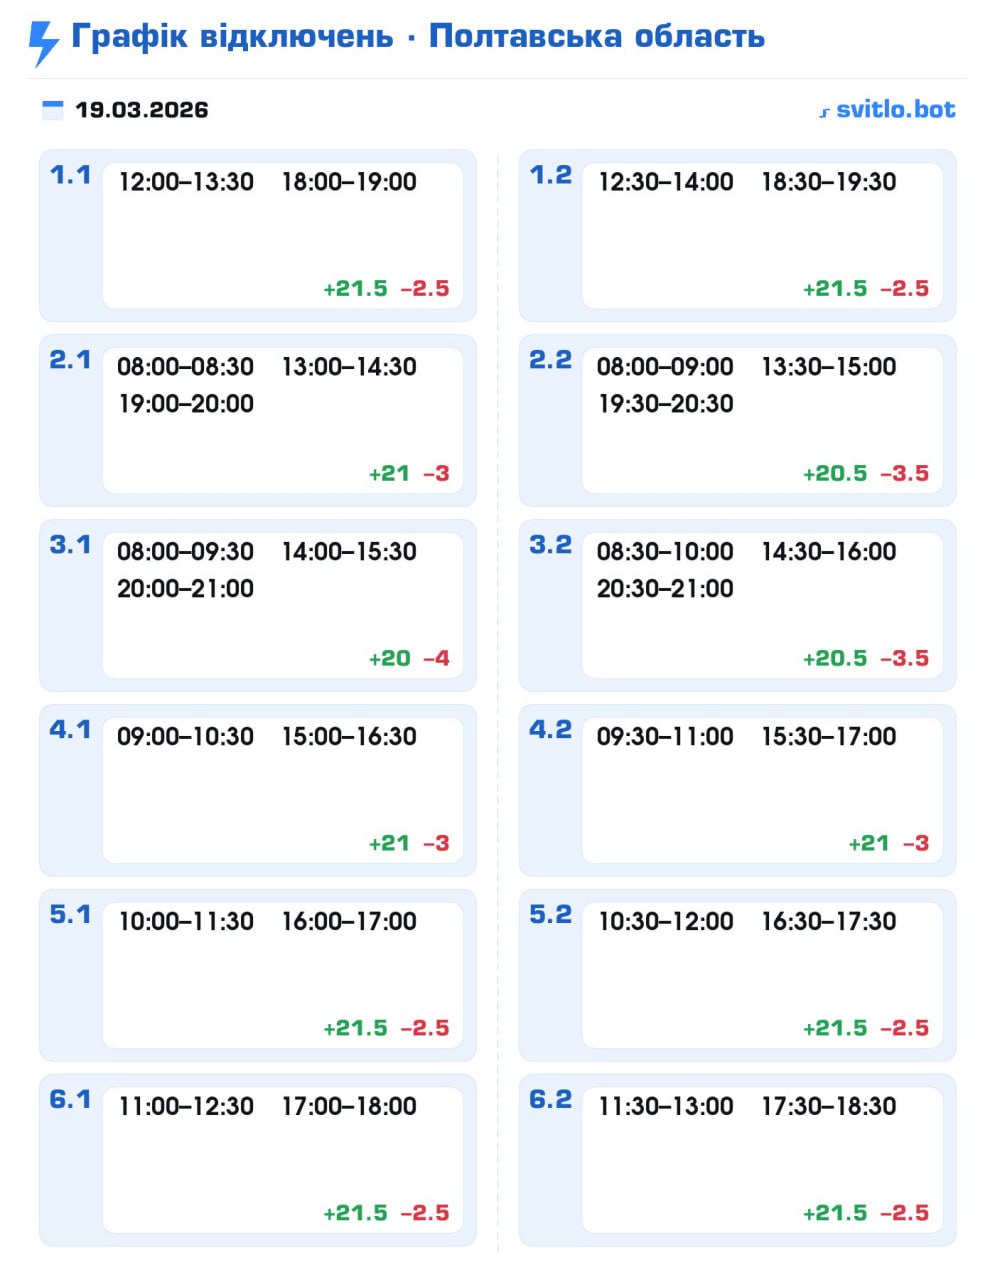Screen dimensions: 995x1280
Task: Select the group 4.1 label
Action: pyautogui.click(x=70, y=730)
